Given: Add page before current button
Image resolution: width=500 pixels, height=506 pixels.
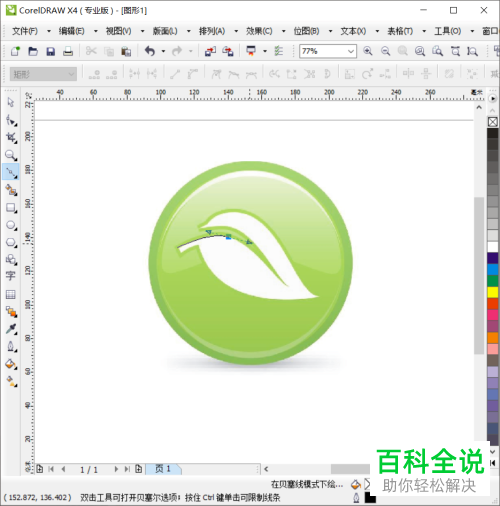Looking at the screenshot, I should (39, 469).
